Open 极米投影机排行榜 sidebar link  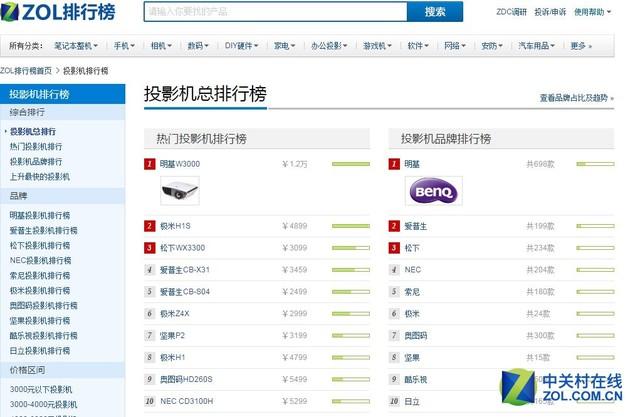(40, 291)
